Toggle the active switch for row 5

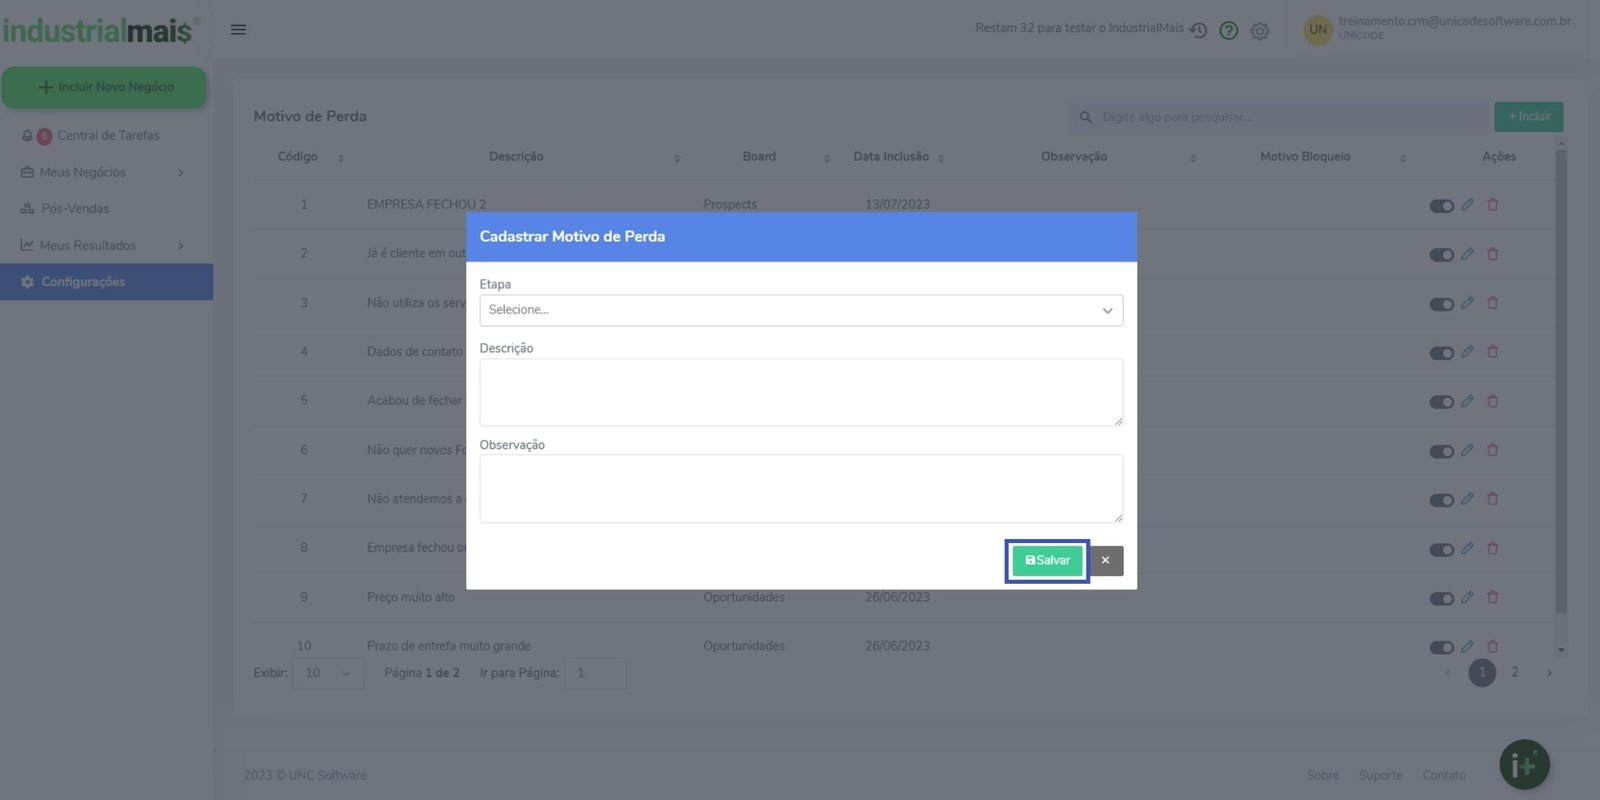1441,402
